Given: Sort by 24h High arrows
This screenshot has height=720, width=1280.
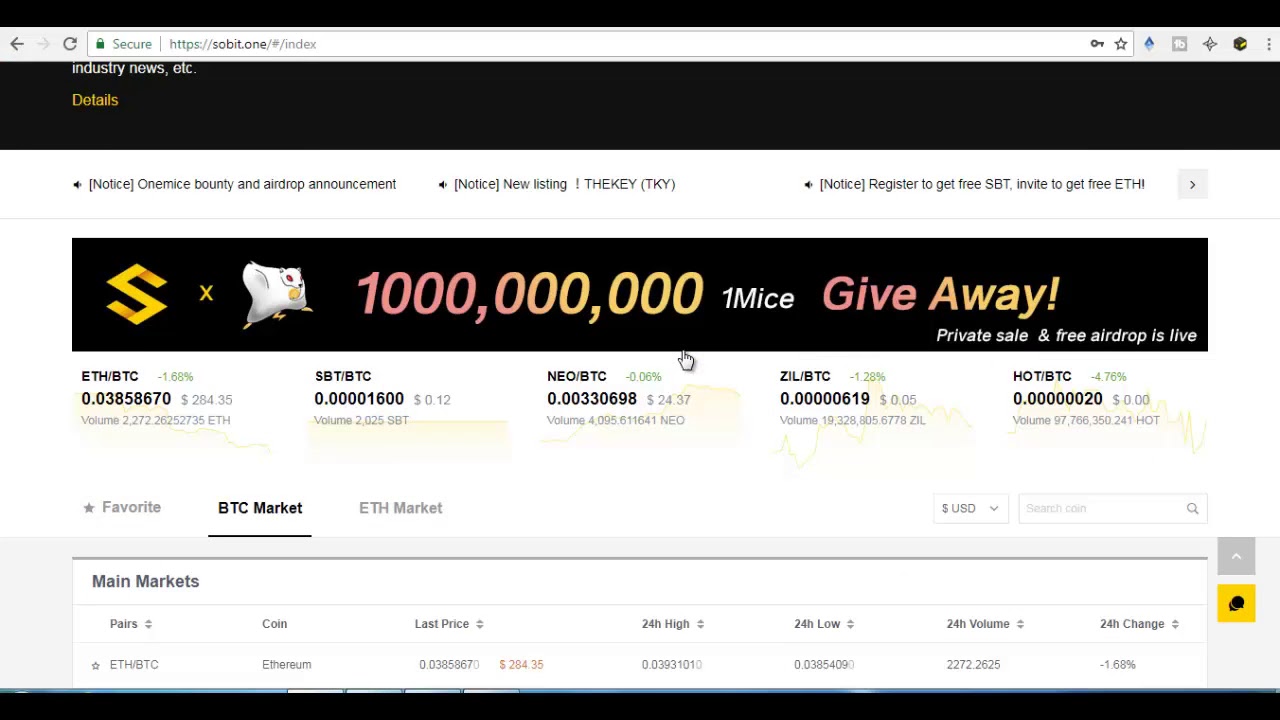Looking at the screenshot, I should (x=700, y=624).
